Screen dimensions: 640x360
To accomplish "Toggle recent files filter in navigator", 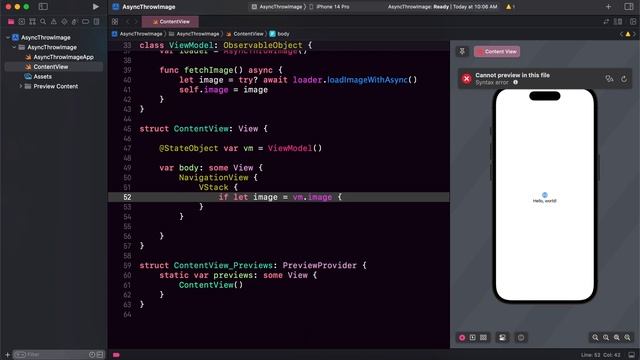I will click(x=92, y=355).
